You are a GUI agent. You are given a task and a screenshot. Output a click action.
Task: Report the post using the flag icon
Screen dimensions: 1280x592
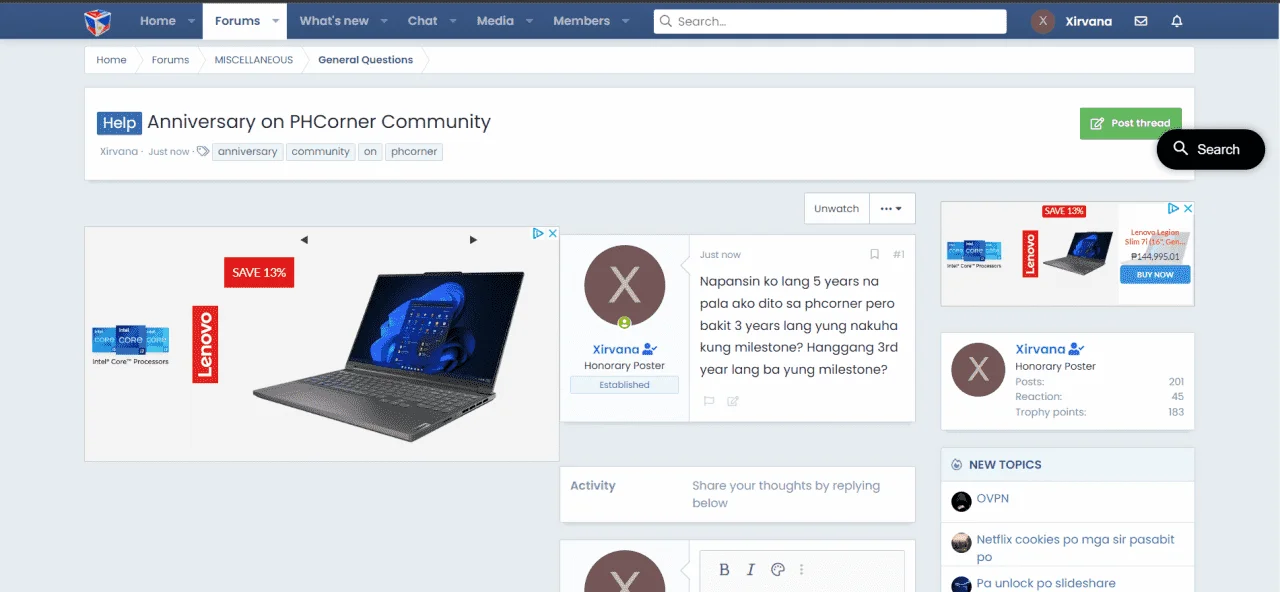(709, 401)
